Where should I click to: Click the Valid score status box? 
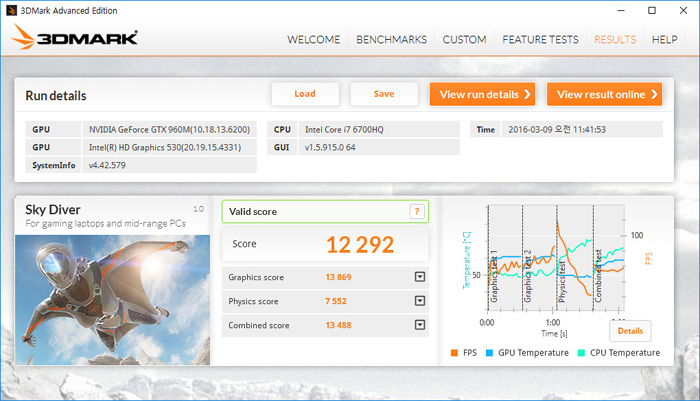coord(325,212)
